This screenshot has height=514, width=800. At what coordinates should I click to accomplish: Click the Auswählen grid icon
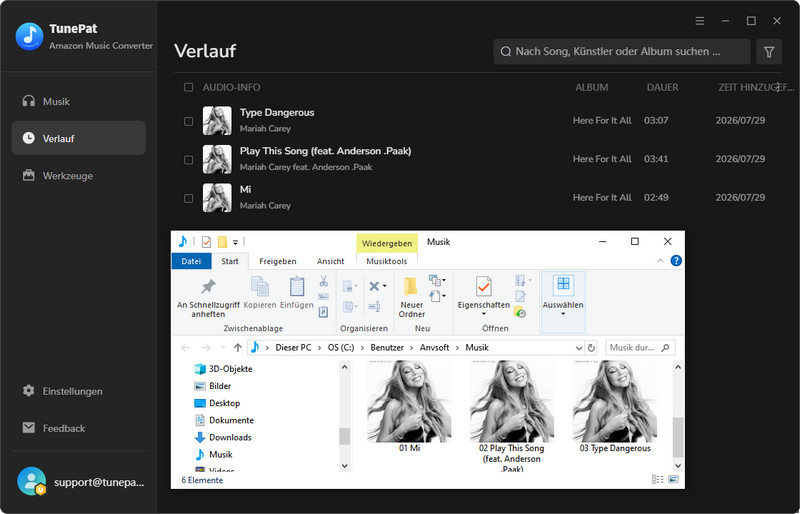[x=563, y=284]
